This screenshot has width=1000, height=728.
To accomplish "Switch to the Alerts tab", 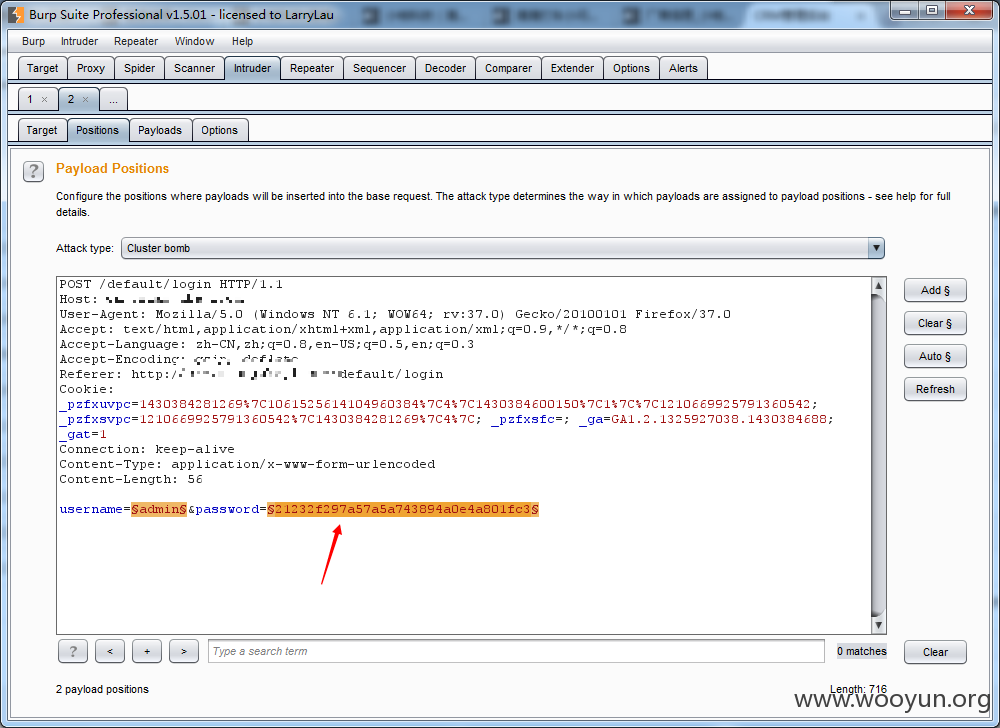I will [x=683, y=68].
